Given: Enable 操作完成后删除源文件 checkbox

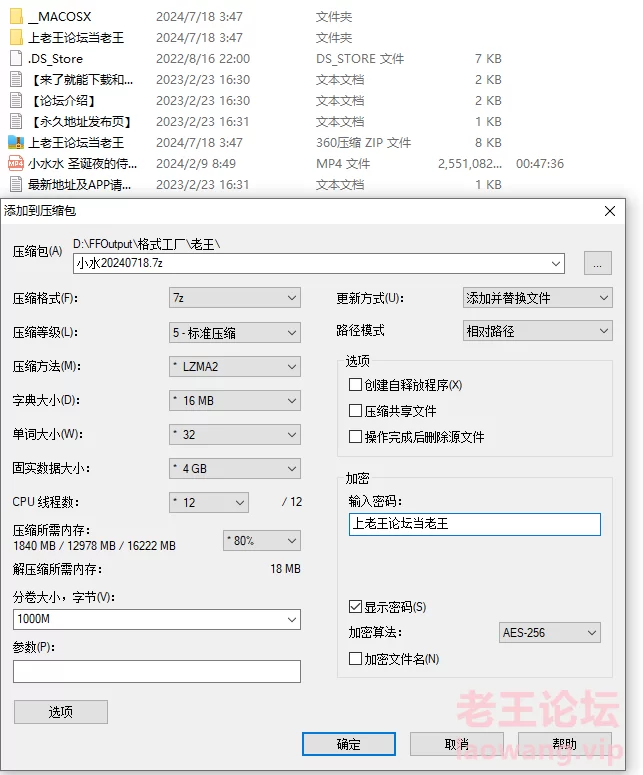Looking at the screenshot, I should tap(355, 436).
